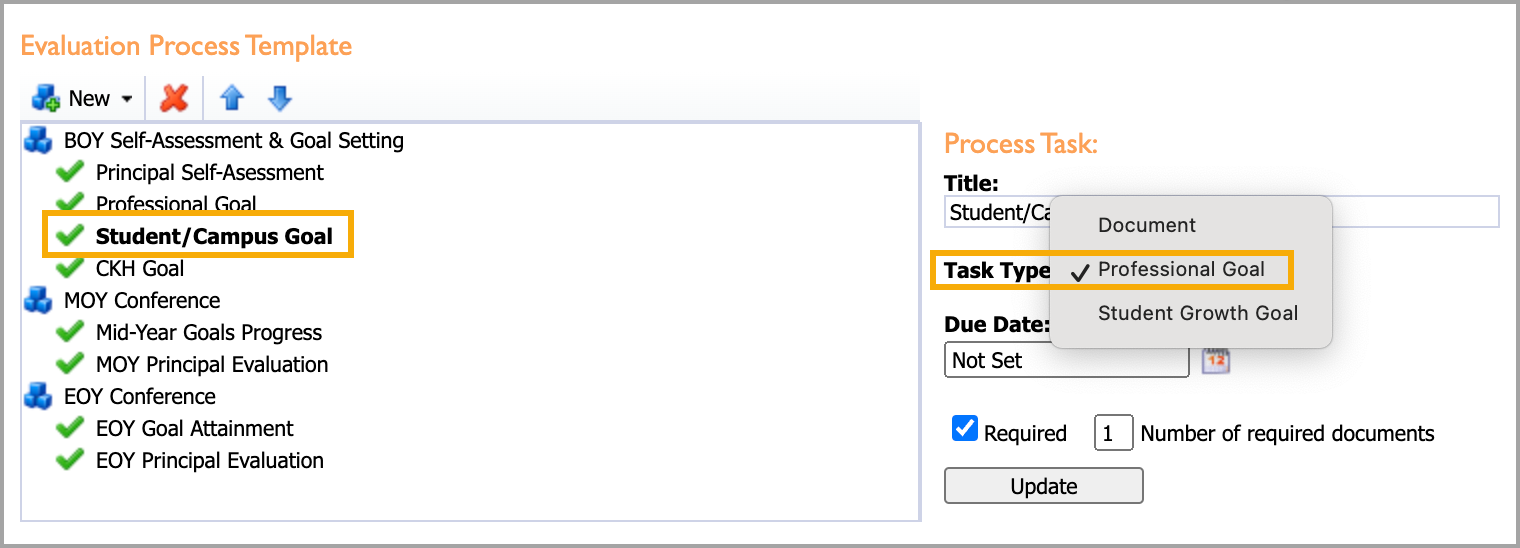
Task: Choose Student Growth Goal task type
Action: click(x=1198, y=313)
